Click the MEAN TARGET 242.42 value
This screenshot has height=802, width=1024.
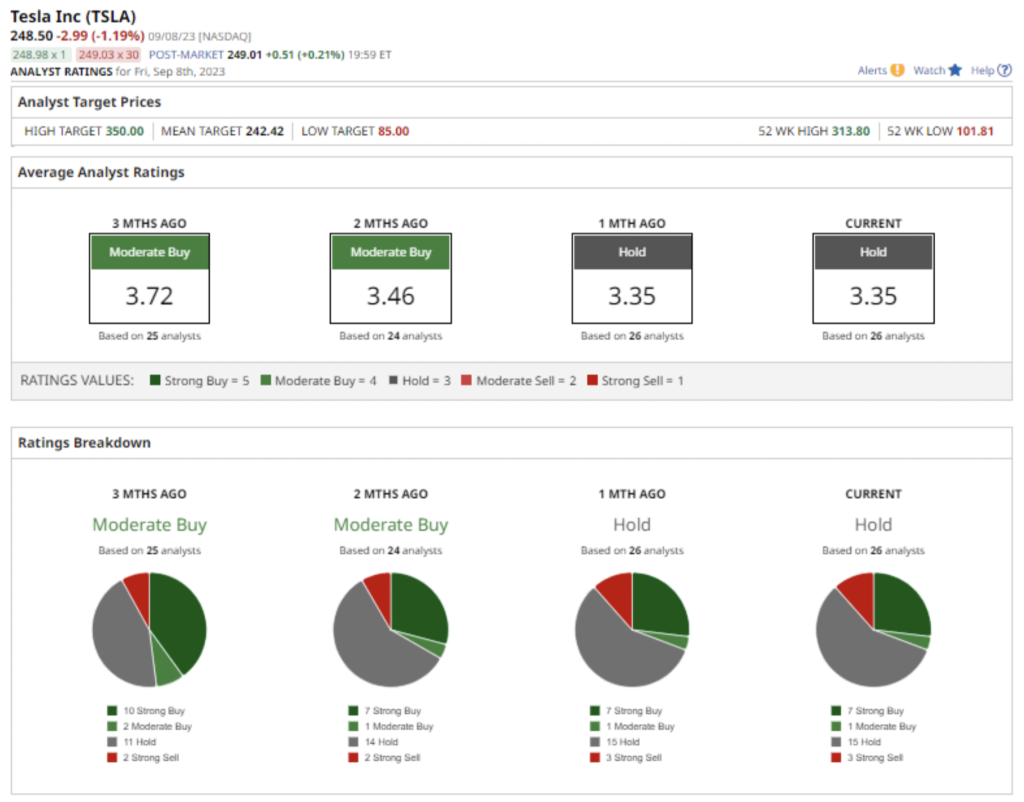tap(264, 131)
